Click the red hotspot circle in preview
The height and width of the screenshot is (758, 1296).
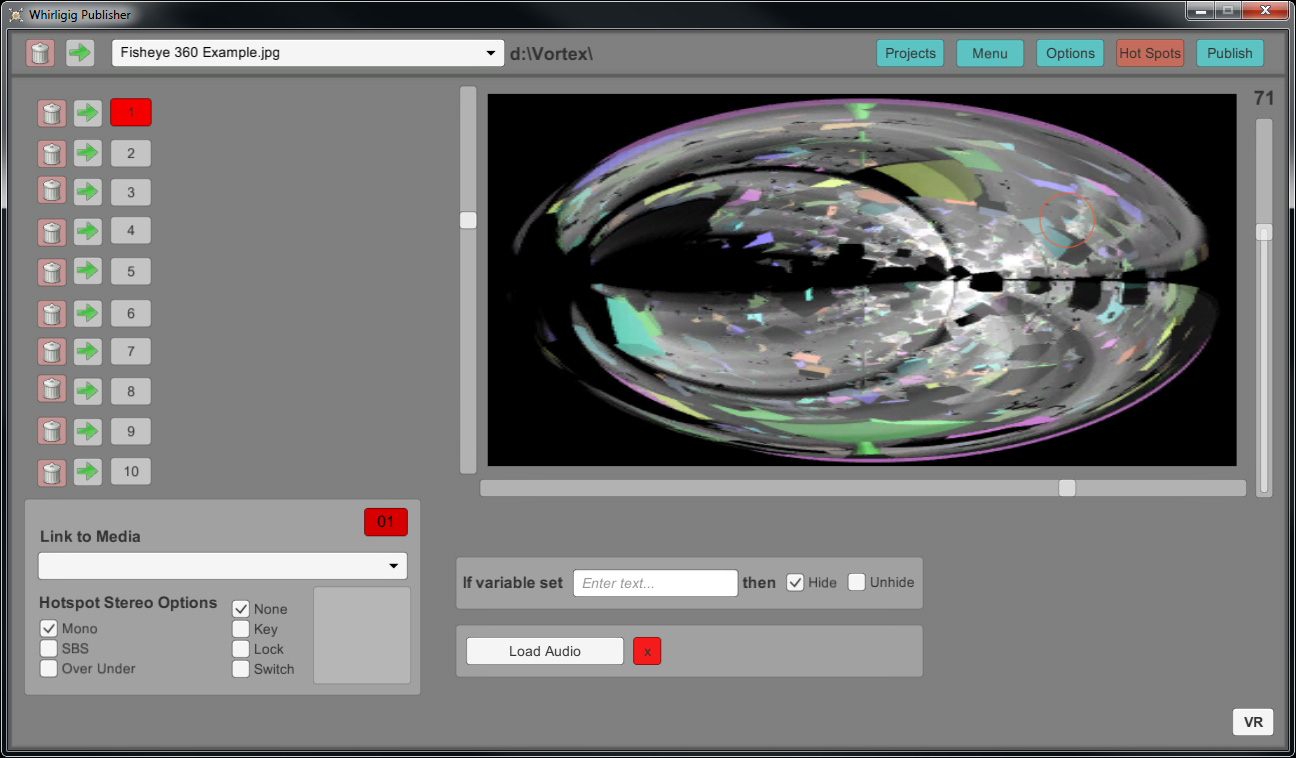point(1068,220)
